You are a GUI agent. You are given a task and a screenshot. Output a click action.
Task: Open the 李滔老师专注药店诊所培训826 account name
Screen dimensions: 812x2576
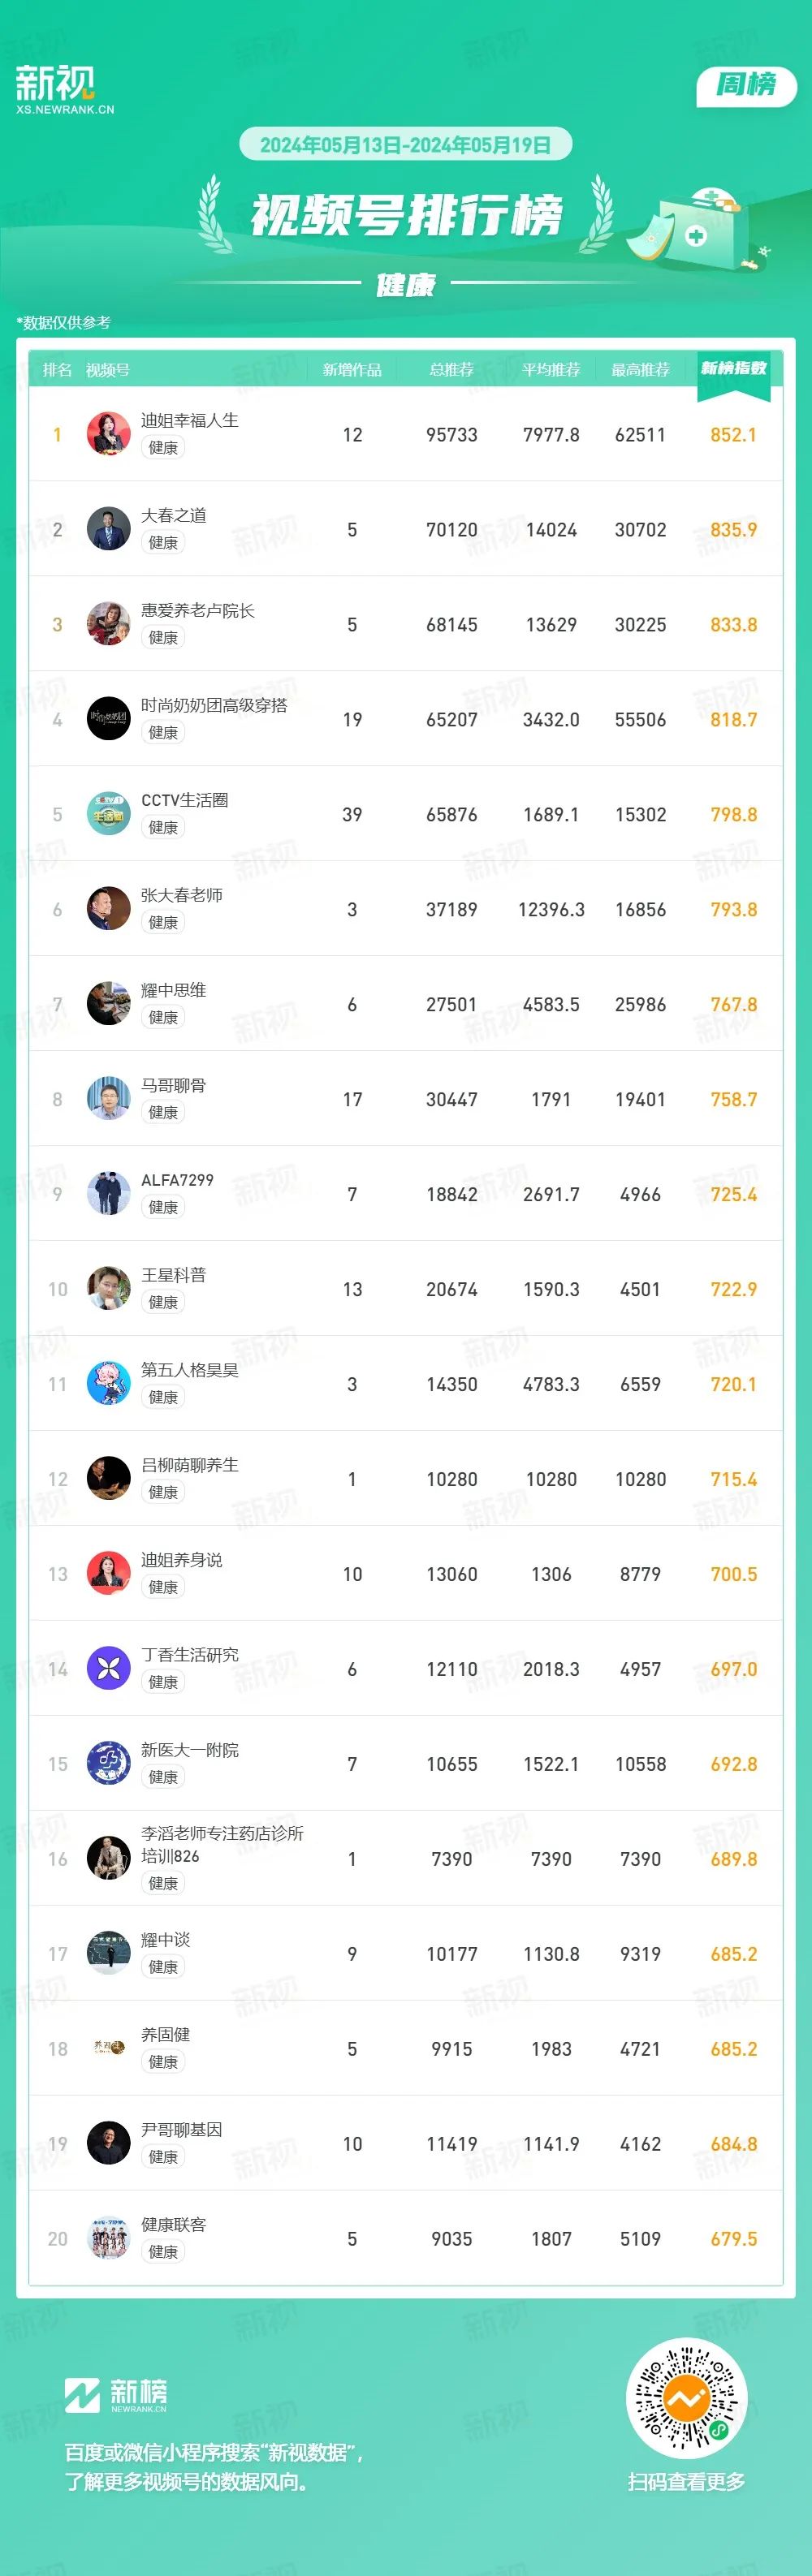coord(222,1844)
